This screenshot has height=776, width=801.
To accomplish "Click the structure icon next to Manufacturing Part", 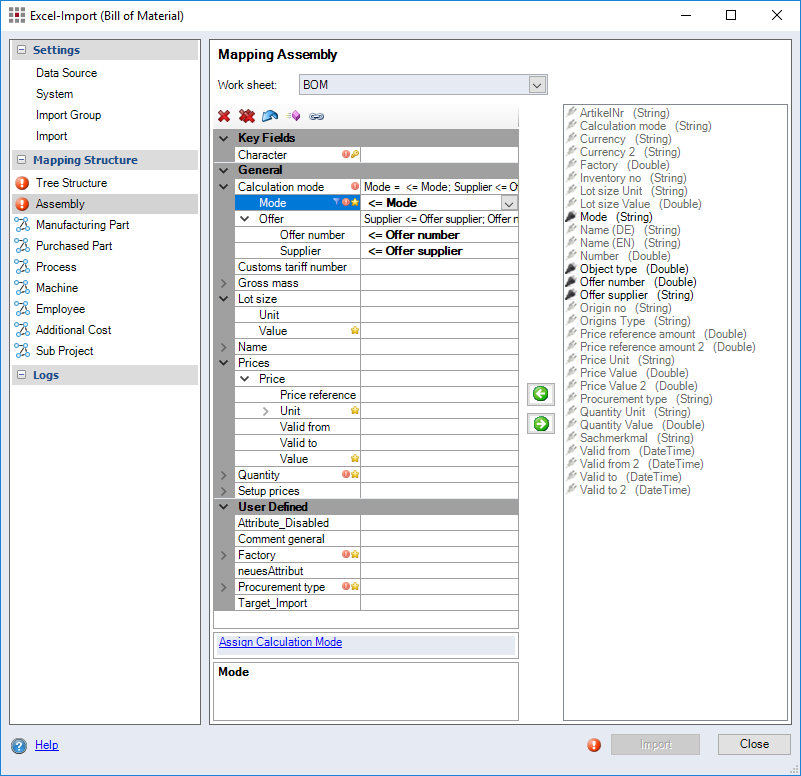I will (x=22, y=225).
